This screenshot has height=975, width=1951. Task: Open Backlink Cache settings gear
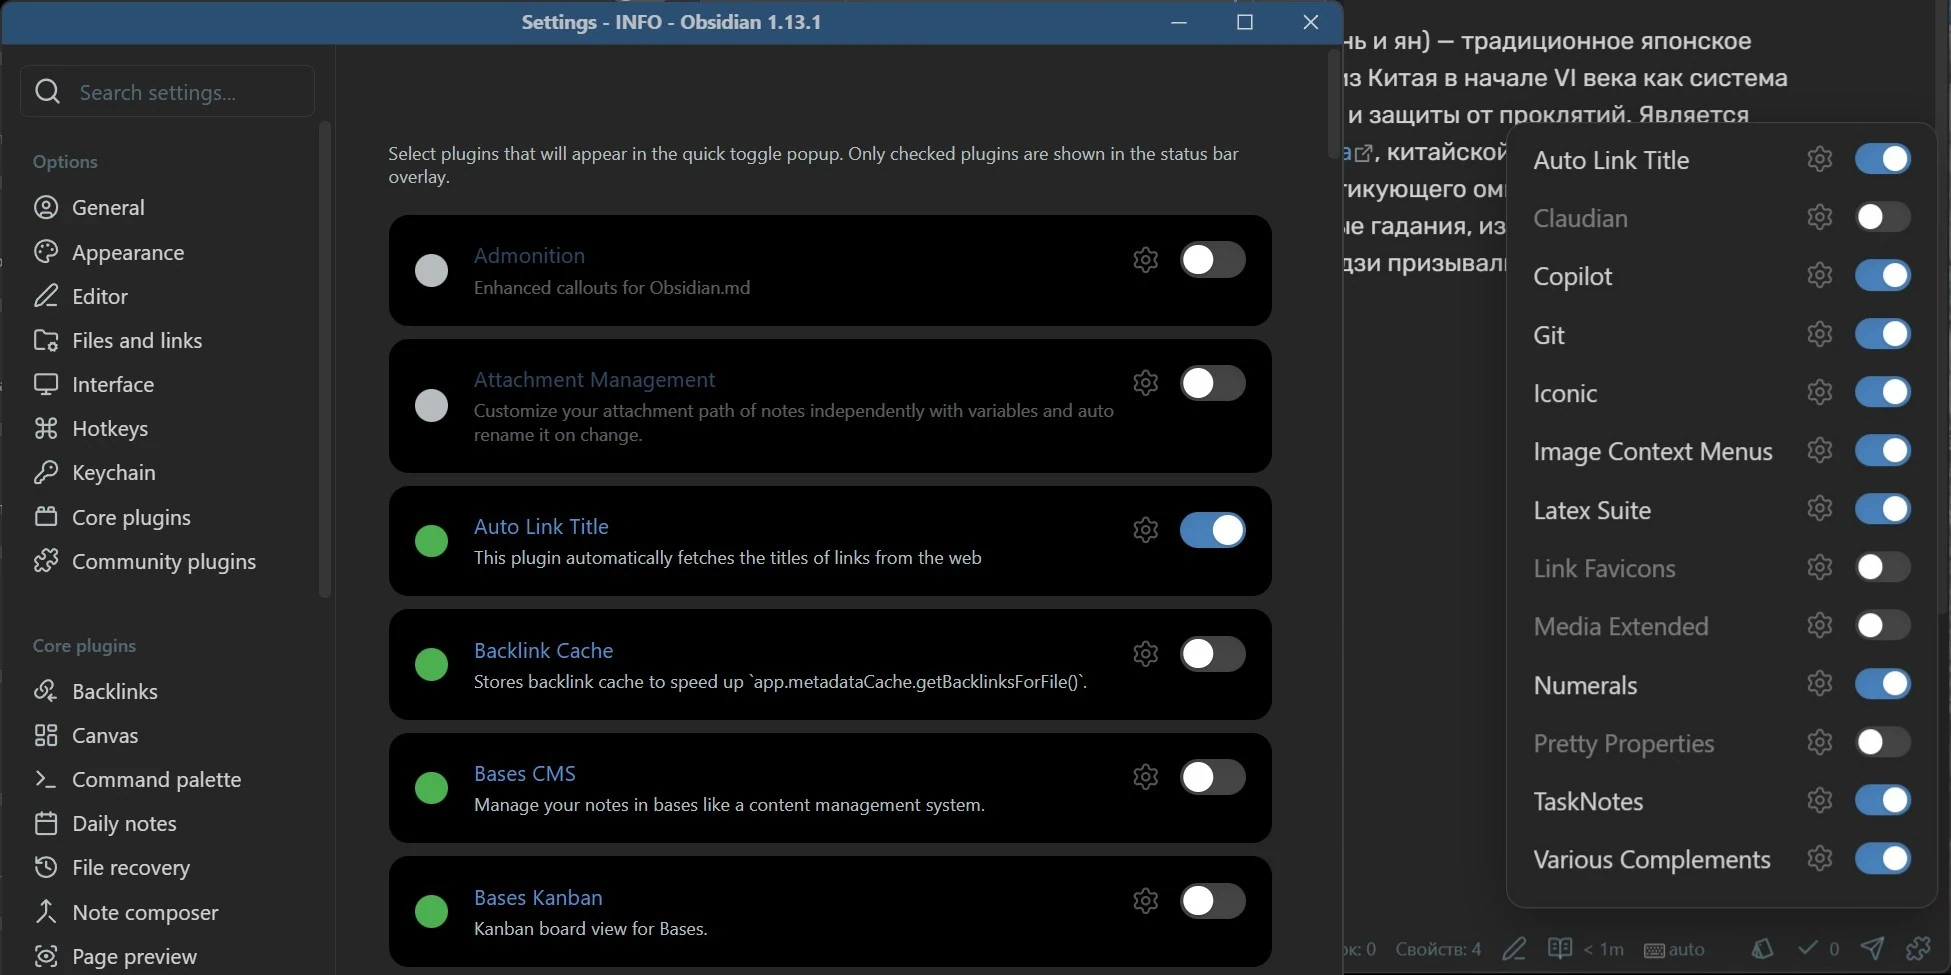[x=1145, y=654]
